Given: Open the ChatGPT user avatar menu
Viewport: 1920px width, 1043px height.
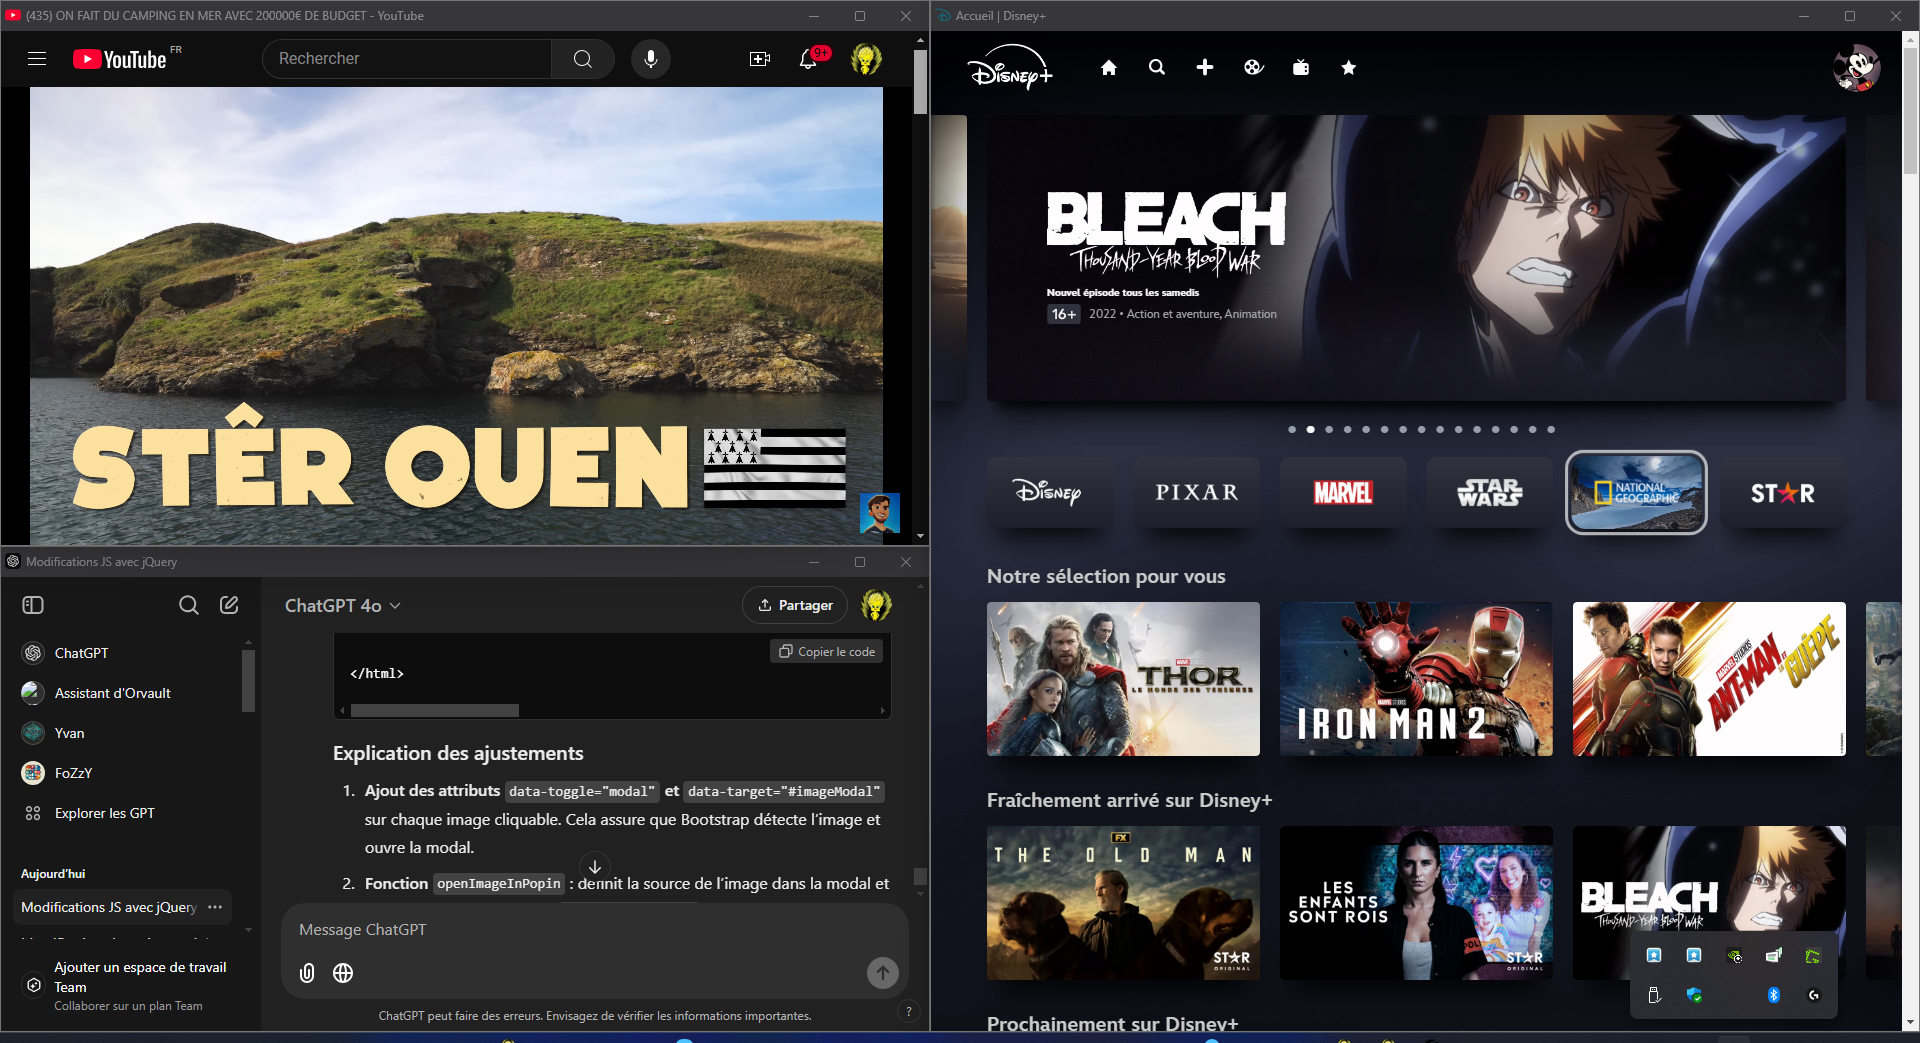Looking at the screenshot, I should [876, 605].
